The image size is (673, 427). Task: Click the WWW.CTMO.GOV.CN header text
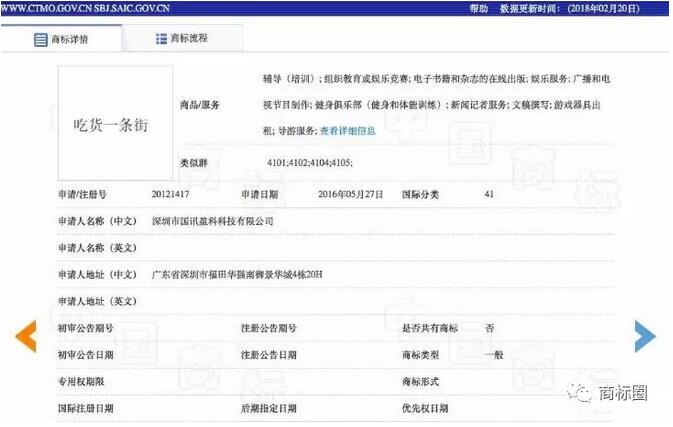[46, 8]
